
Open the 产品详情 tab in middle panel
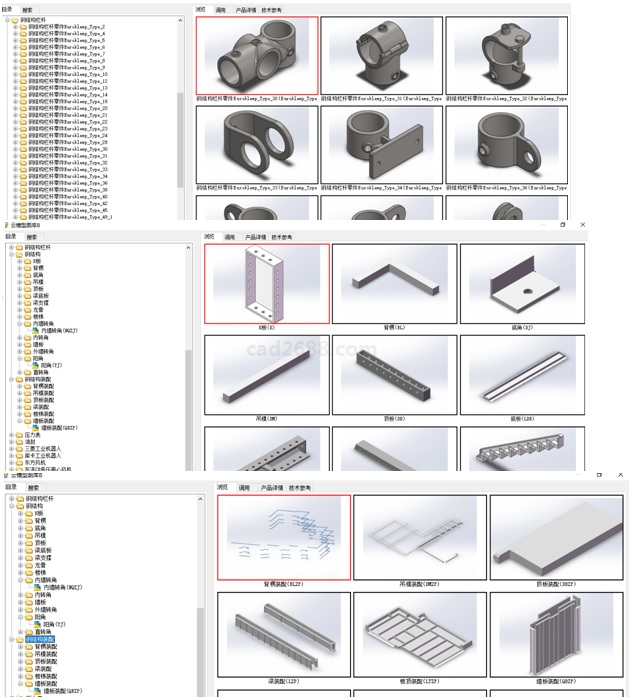pyautogui.click(x=257, y=238)
